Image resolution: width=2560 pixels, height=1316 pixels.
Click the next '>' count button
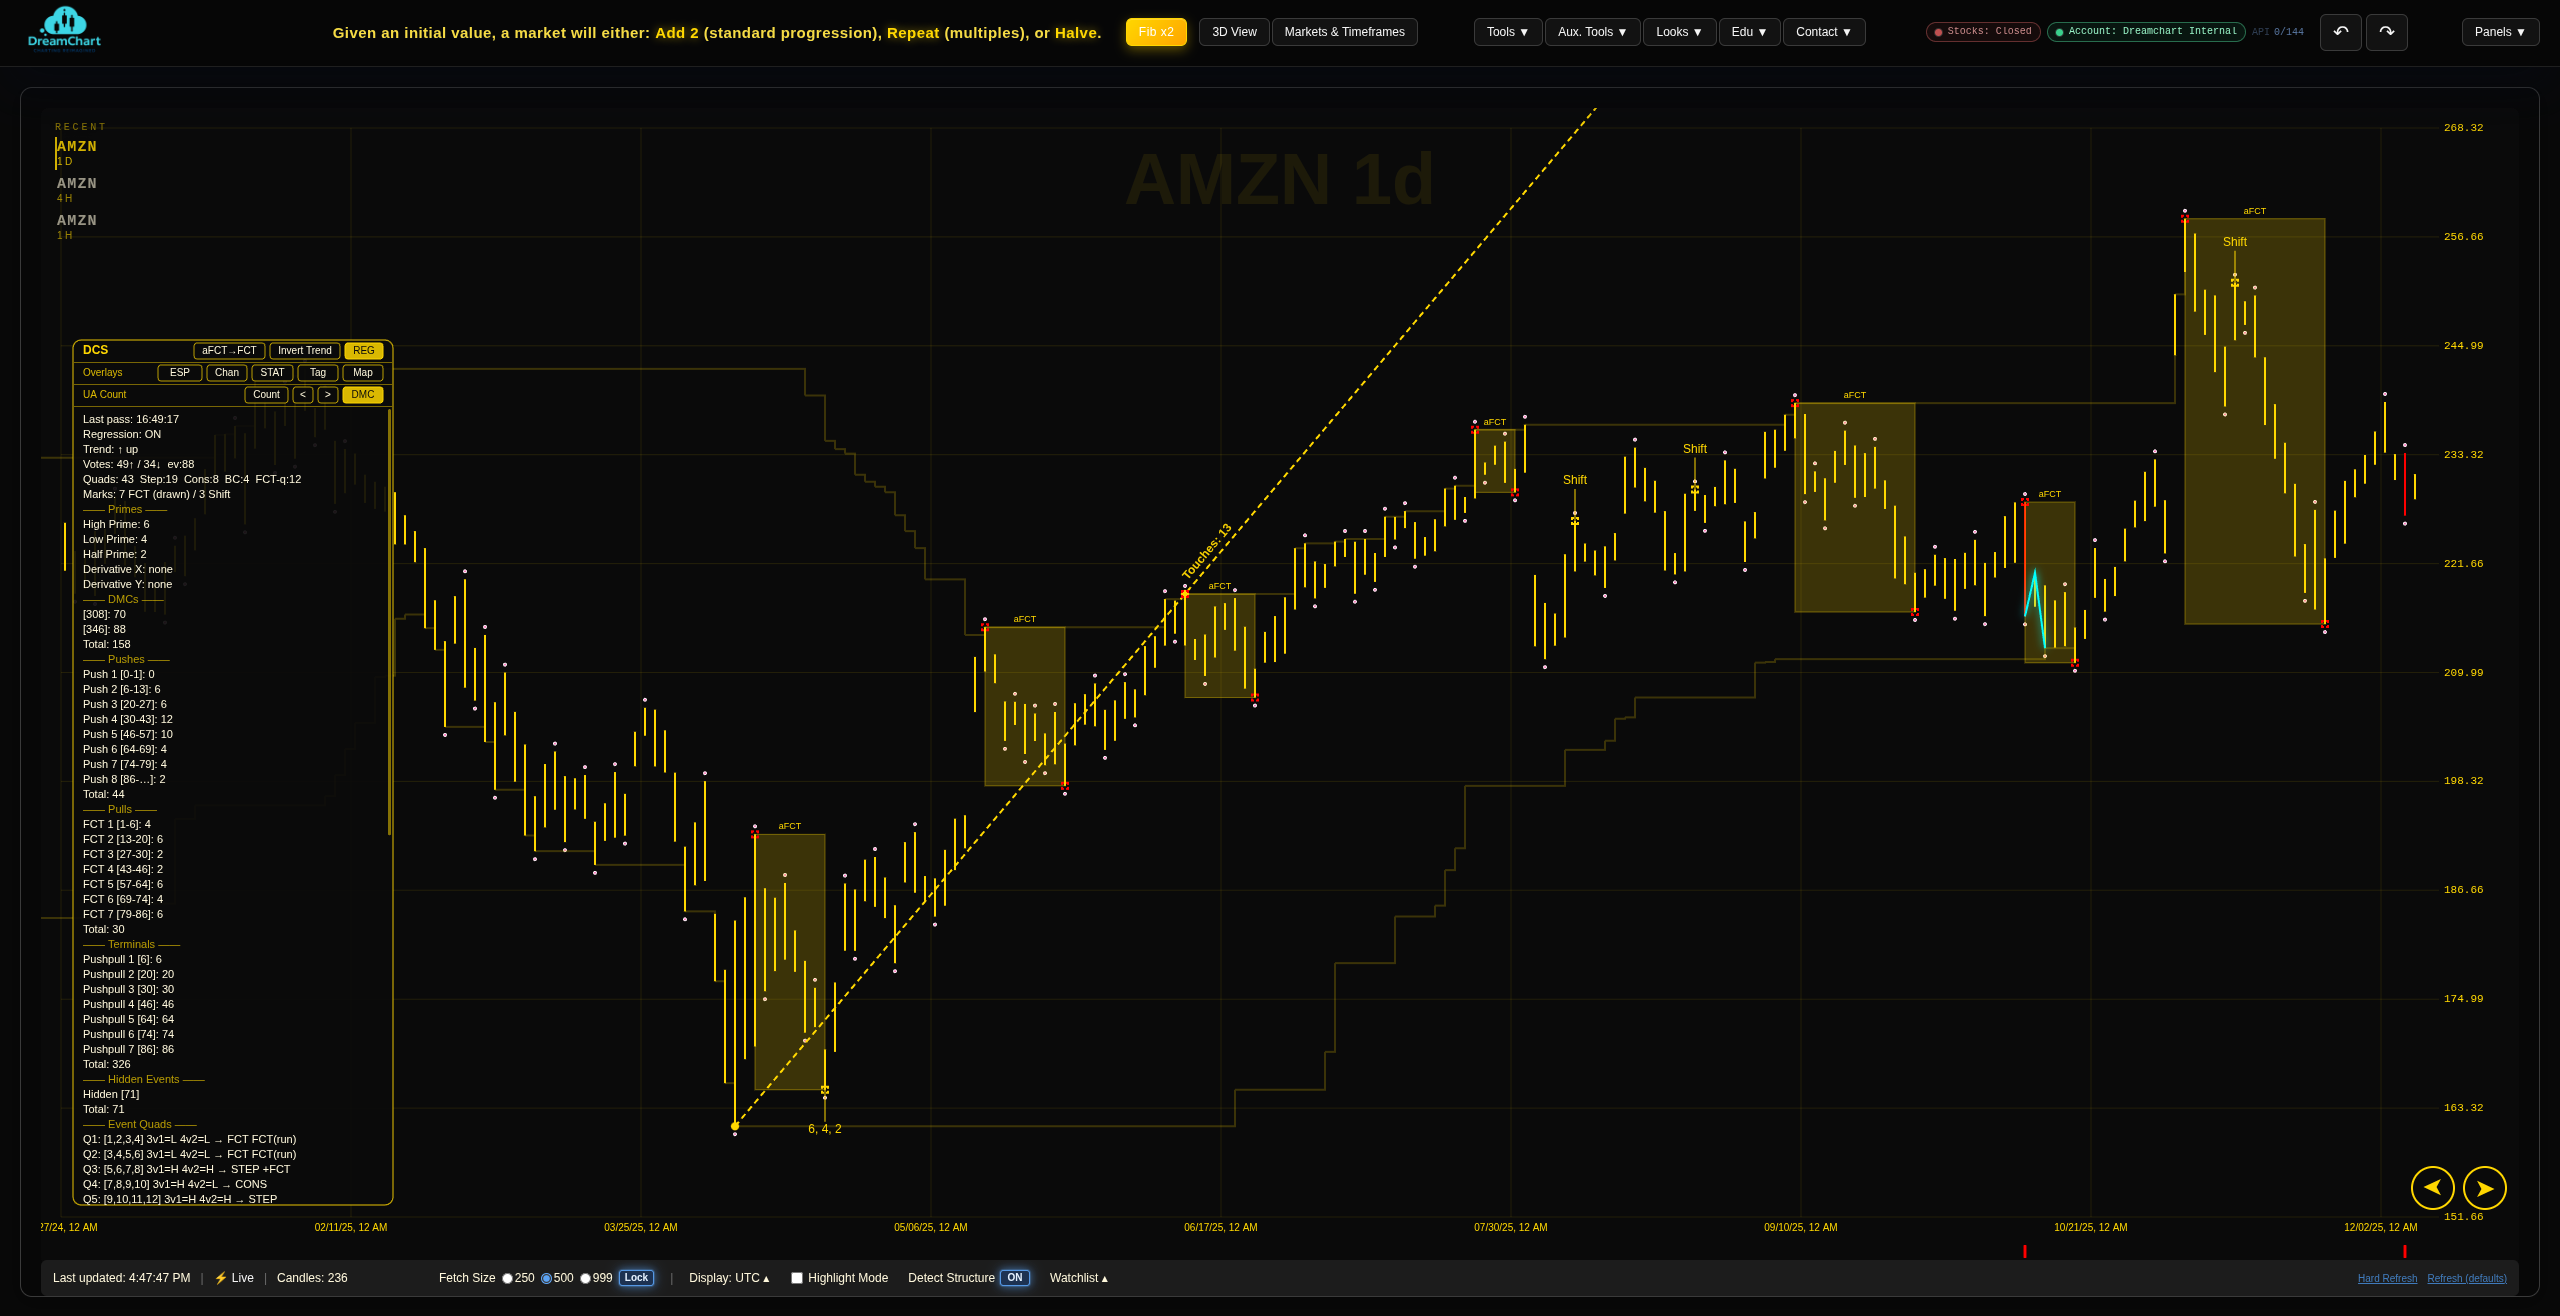click(x=327, y=395)
